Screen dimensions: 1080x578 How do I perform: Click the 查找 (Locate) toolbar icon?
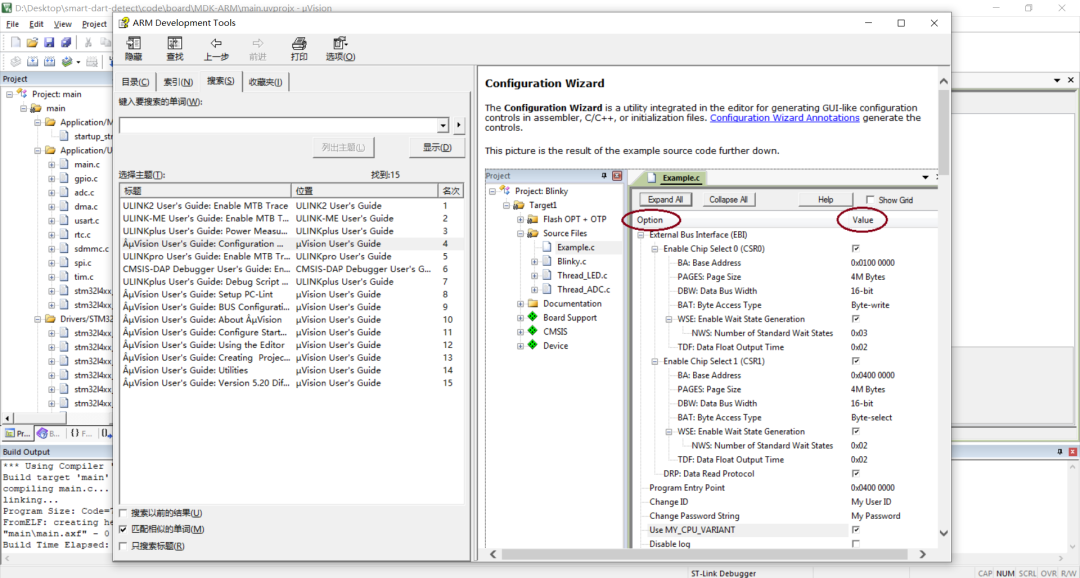click(x=175, y=49)
